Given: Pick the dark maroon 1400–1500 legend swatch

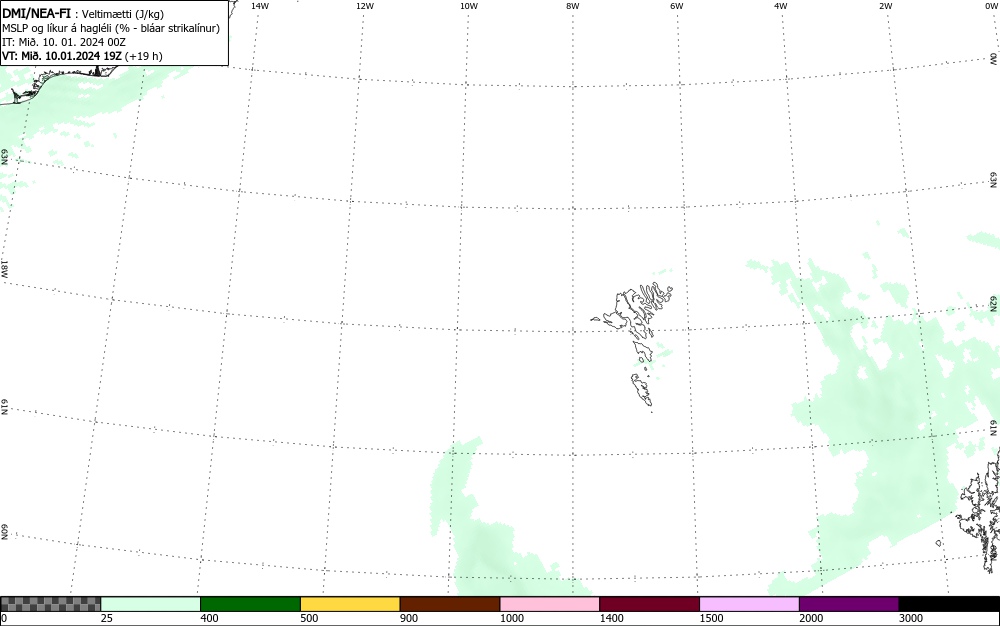Looking at the screenshot, I should click(x=649, y=604).
